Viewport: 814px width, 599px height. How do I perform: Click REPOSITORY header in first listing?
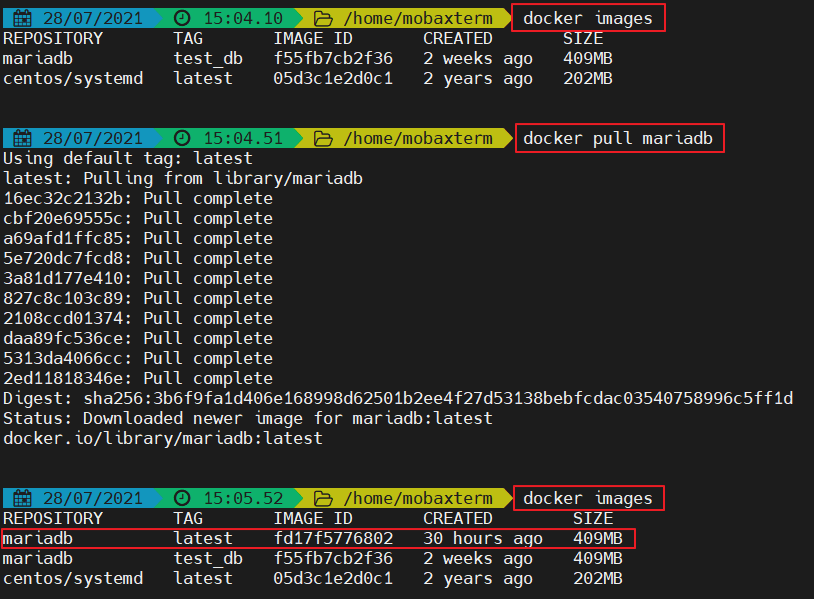[53, 38]
